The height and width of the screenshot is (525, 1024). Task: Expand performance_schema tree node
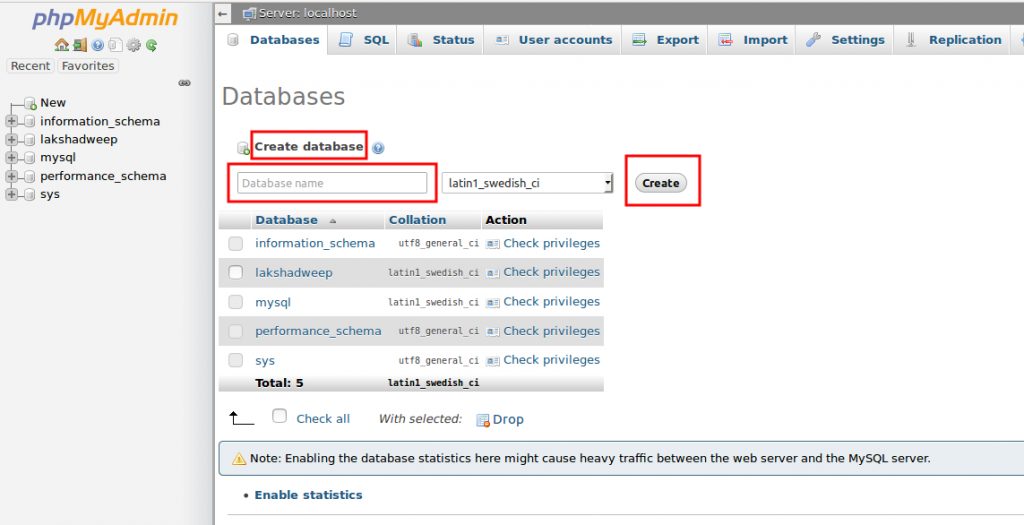11,176
